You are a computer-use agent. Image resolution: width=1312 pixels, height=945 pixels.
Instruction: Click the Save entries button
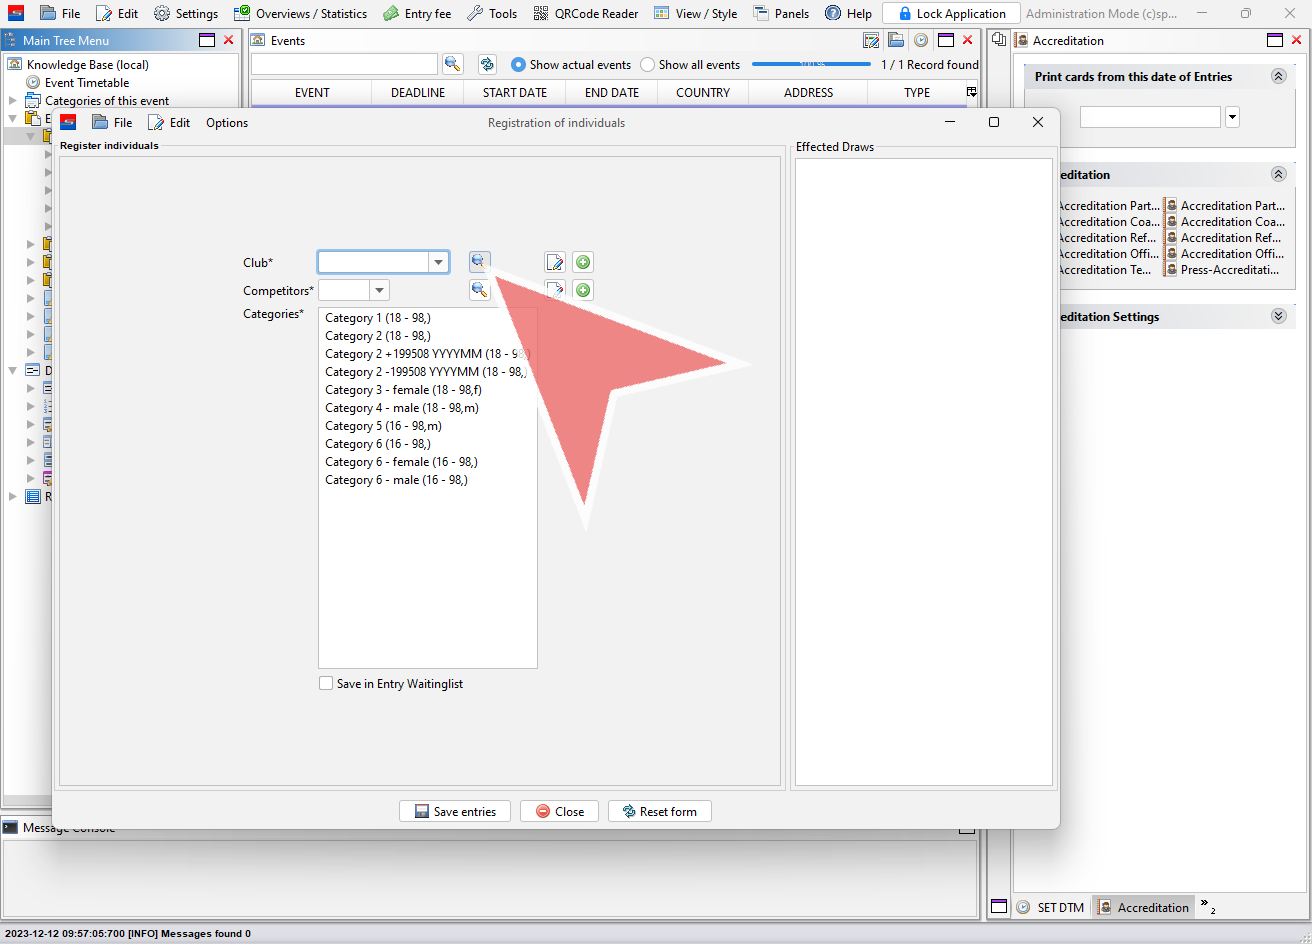[x=454, y=811]
